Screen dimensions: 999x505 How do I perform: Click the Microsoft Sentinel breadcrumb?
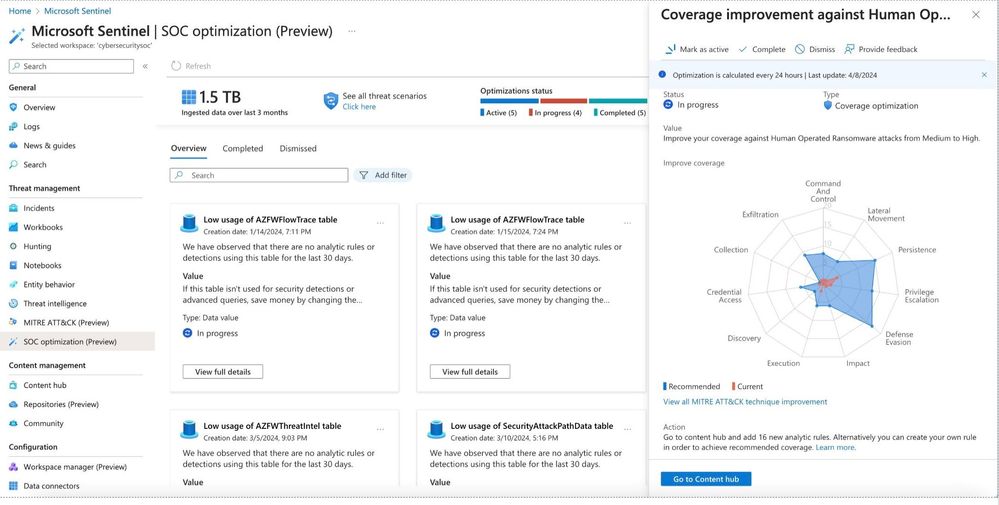pos(77,11)
